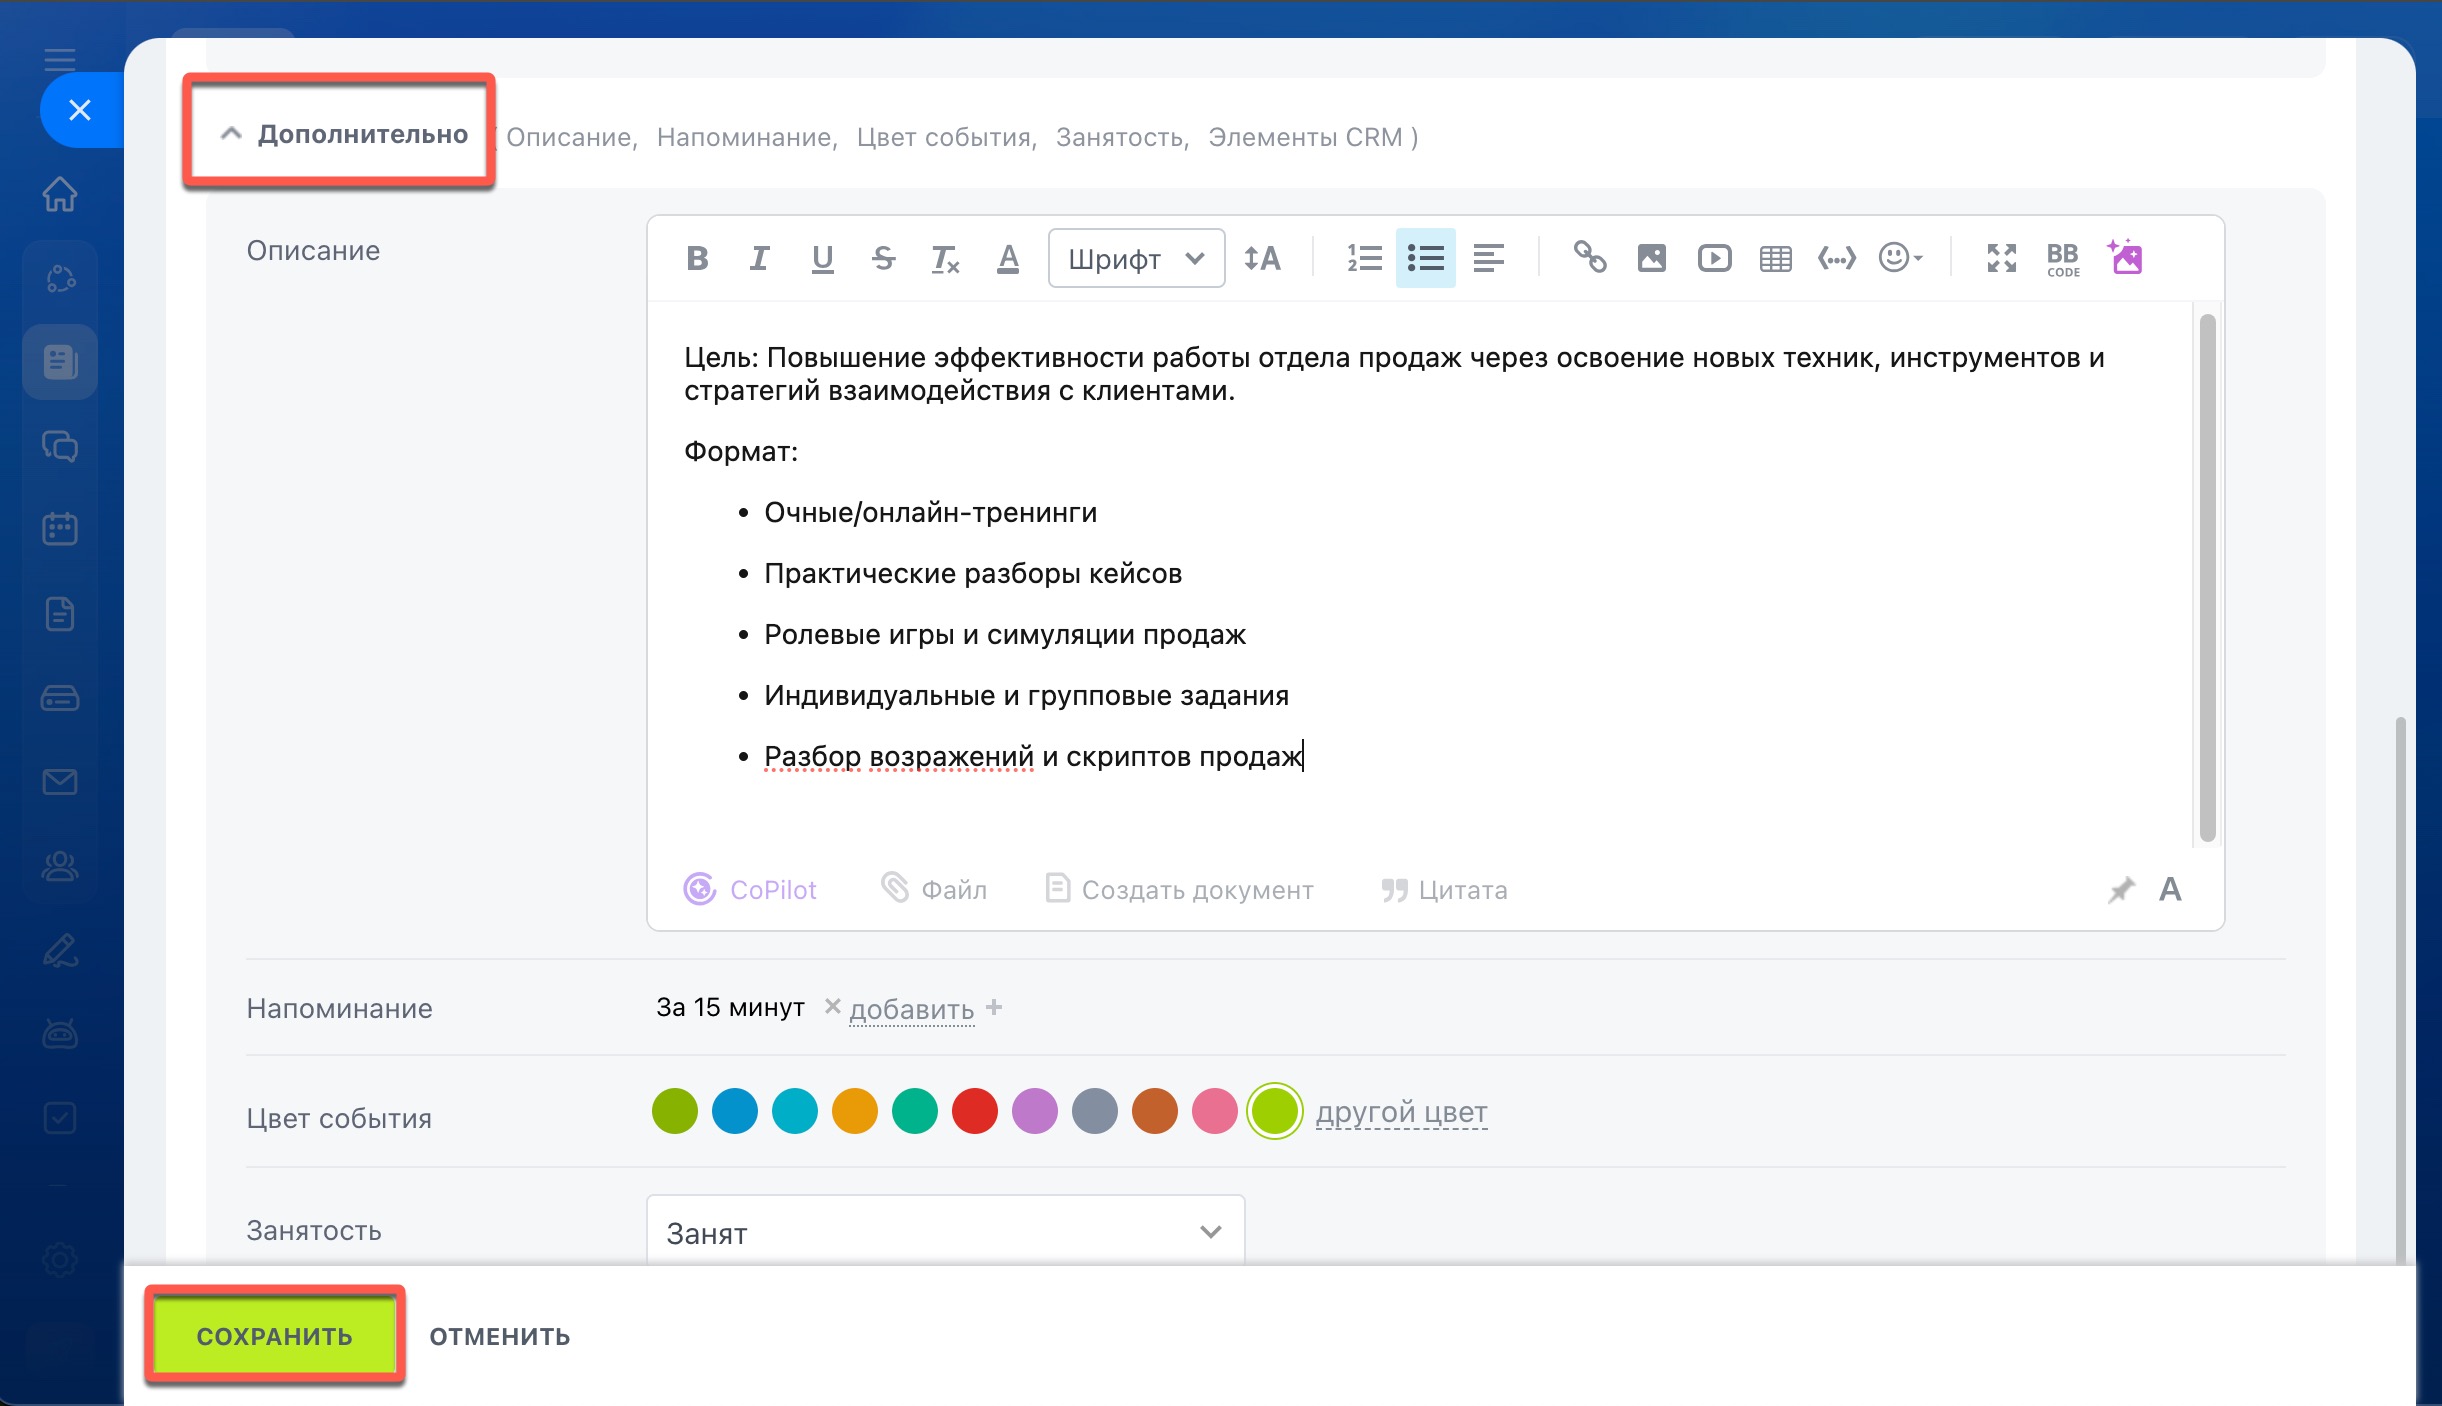This screenshot has width=2442, height=1406.
Task: Insert a table via grid icon
Action: (x=1775, y=259)
